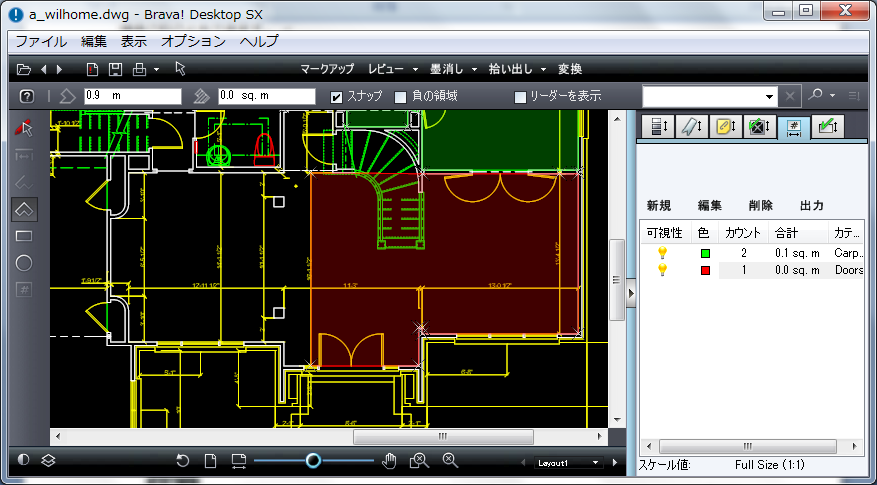Toggle visibility bulb for Carp row
The width and height of the screenshot is (877, 485).
(663, 253)
